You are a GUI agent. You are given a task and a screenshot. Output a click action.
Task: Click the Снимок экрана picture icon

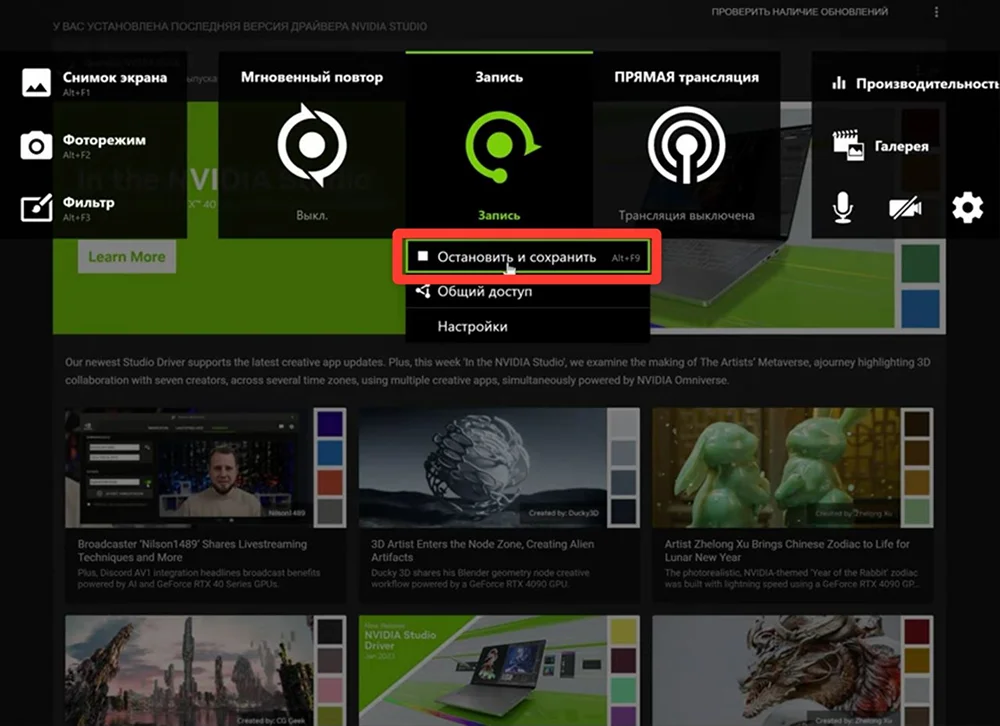(37, 83)
